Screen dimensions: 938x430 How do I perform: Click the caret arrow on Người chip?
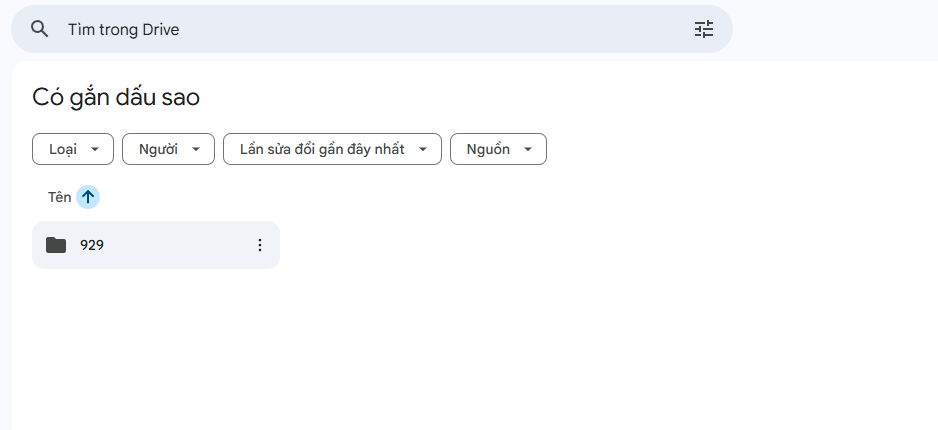point(196,149)
